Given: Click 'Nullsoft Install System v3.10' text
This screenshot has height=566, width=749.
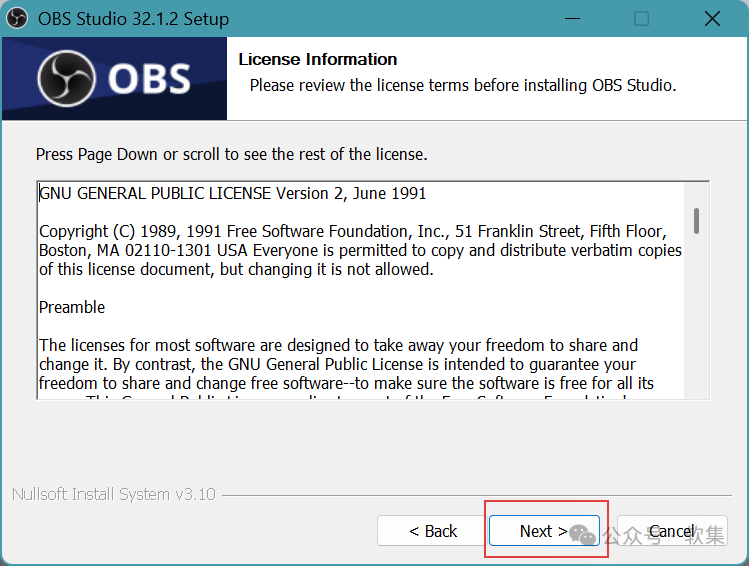Looking at the screenshot, I should (114, 494).
